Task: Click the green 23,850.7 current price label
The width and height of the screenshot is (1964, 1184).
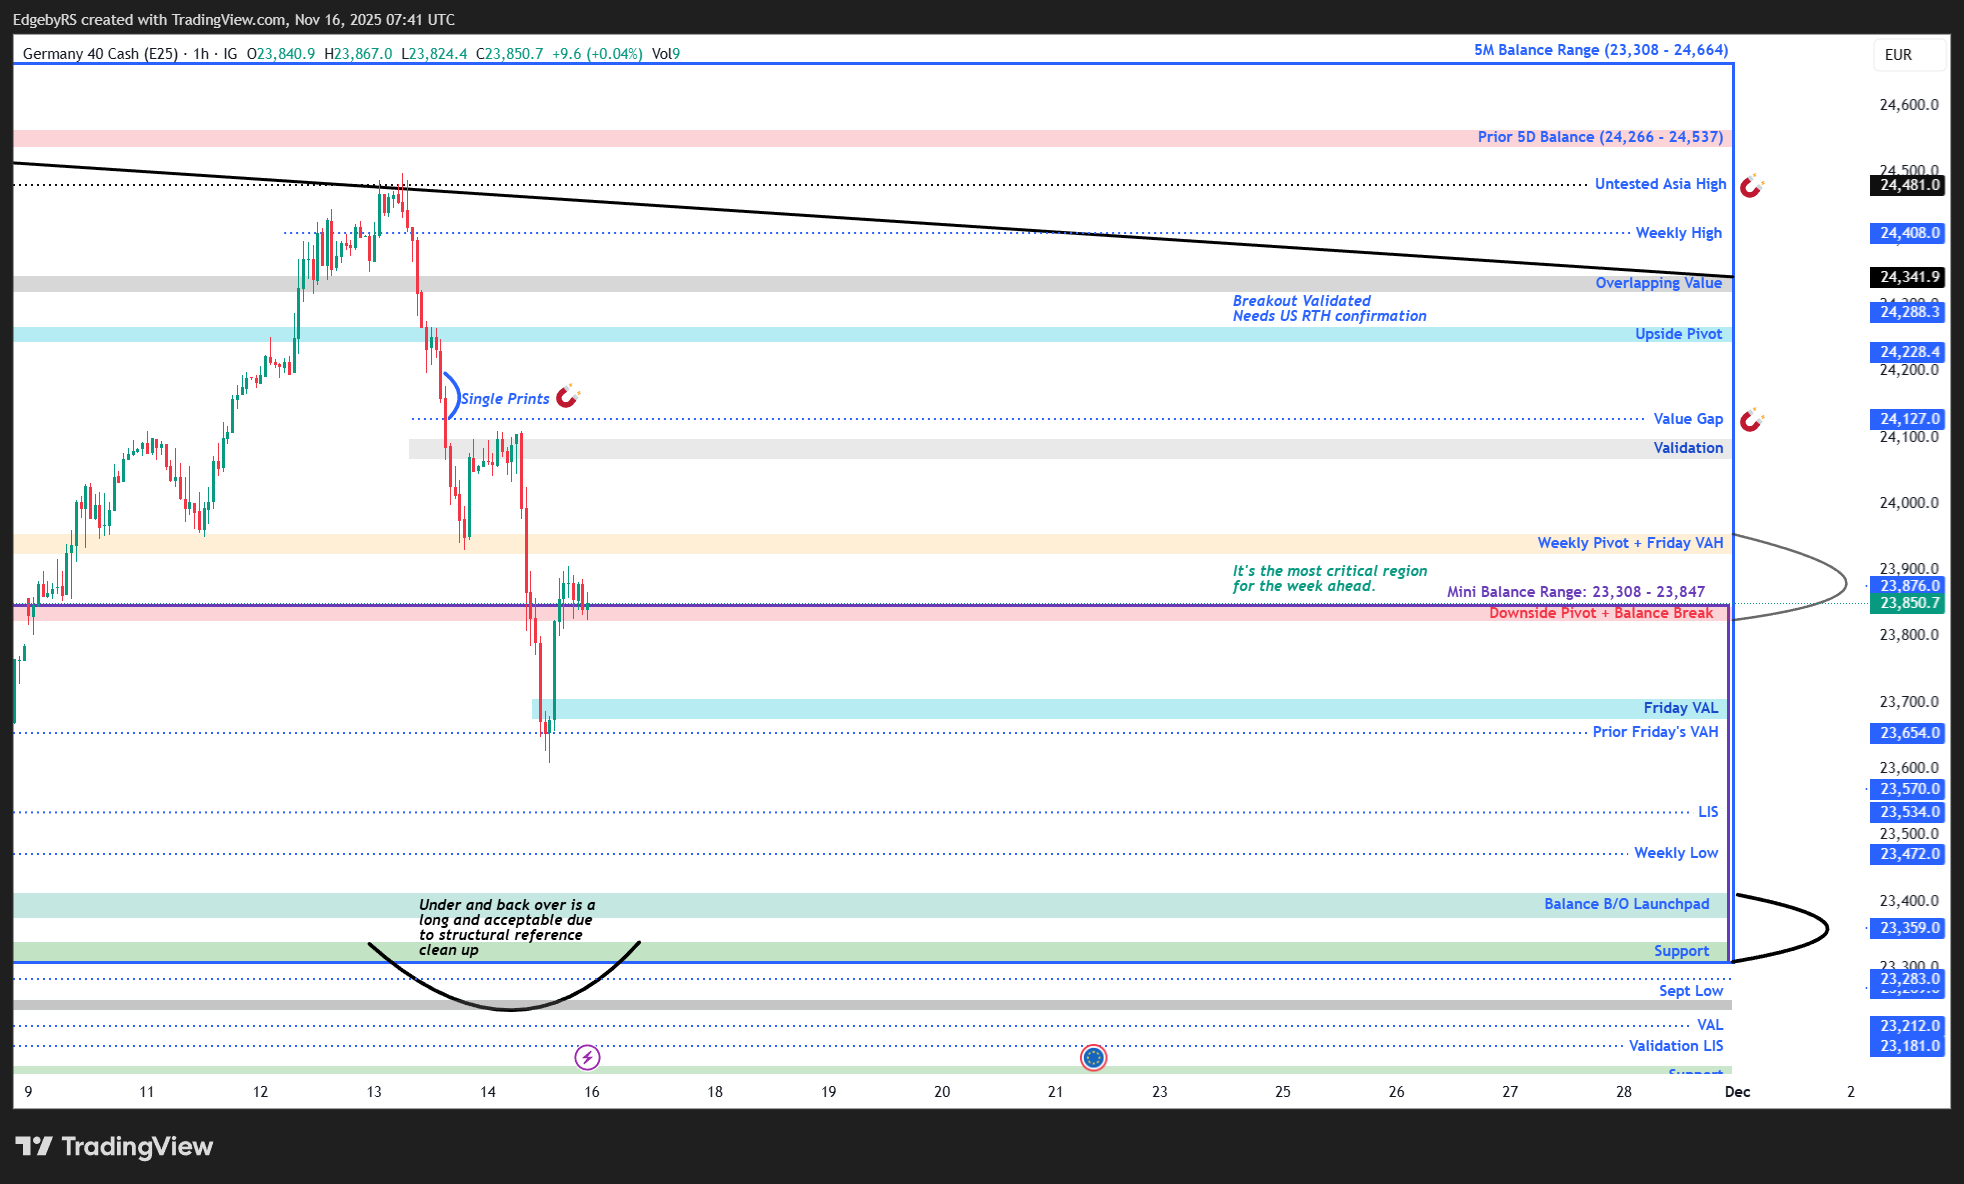Action: (1907, 603)
